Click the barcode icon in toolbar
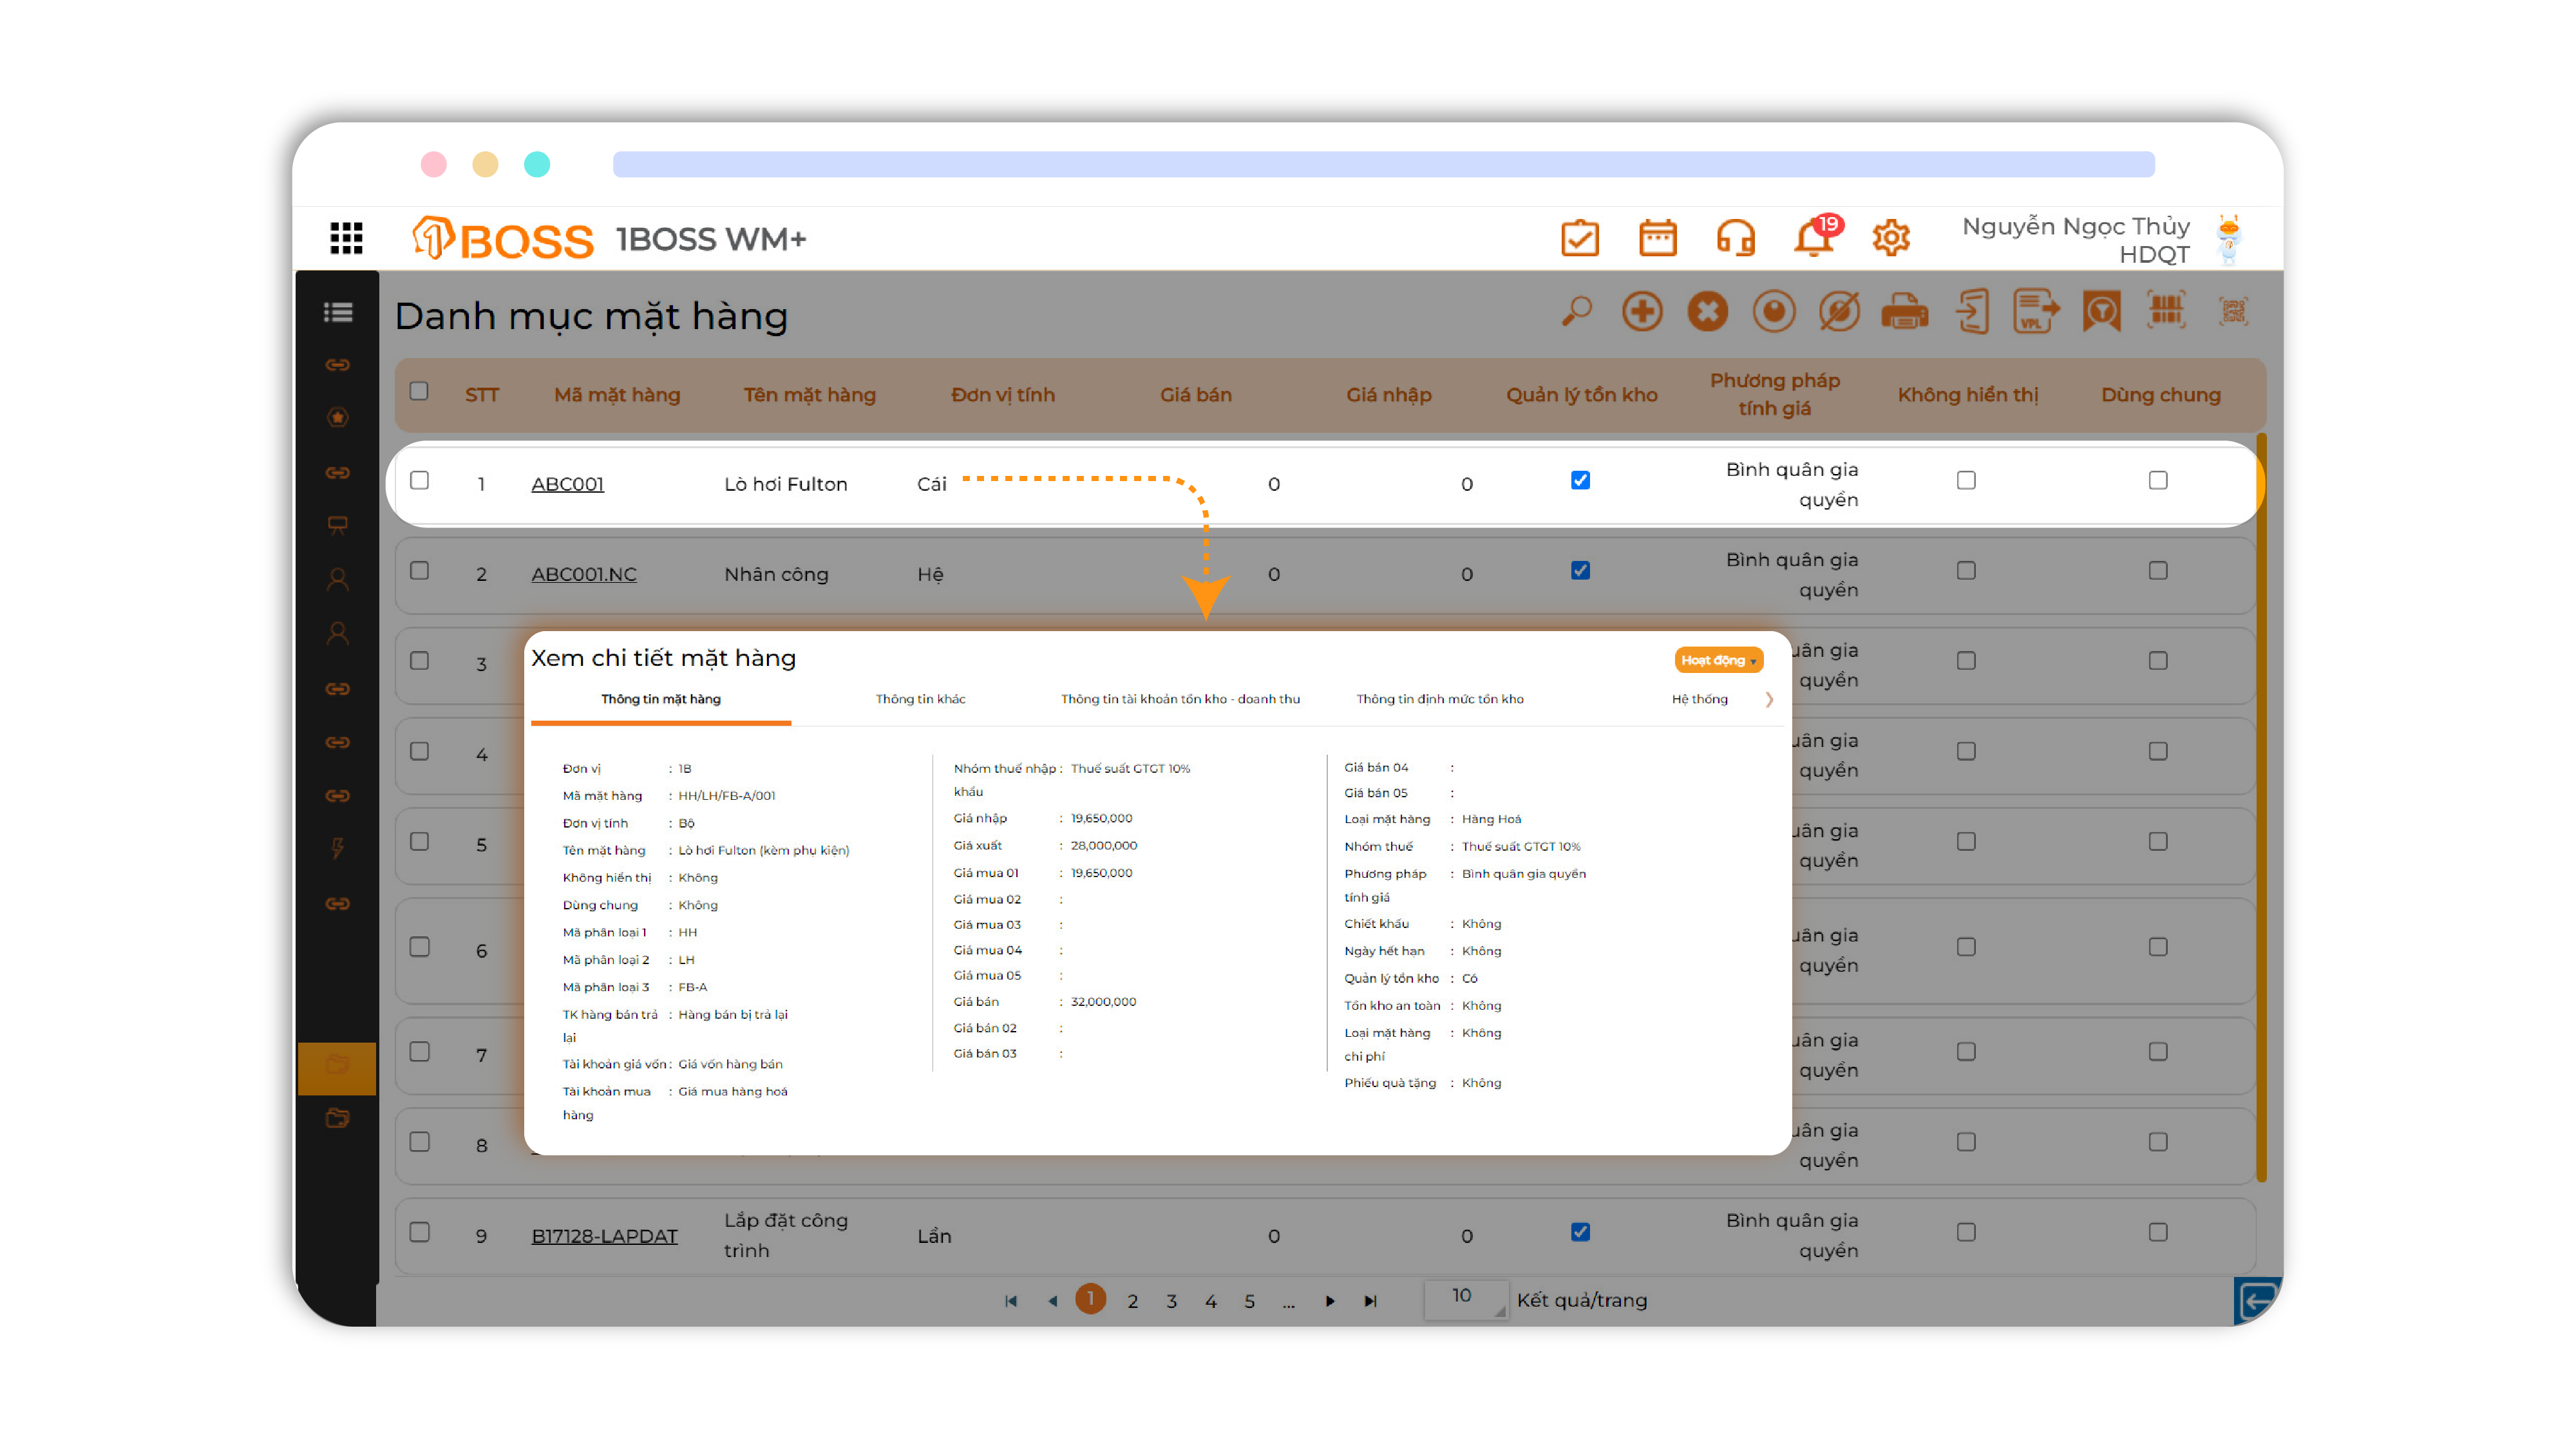 click(x=2166, y=311)
